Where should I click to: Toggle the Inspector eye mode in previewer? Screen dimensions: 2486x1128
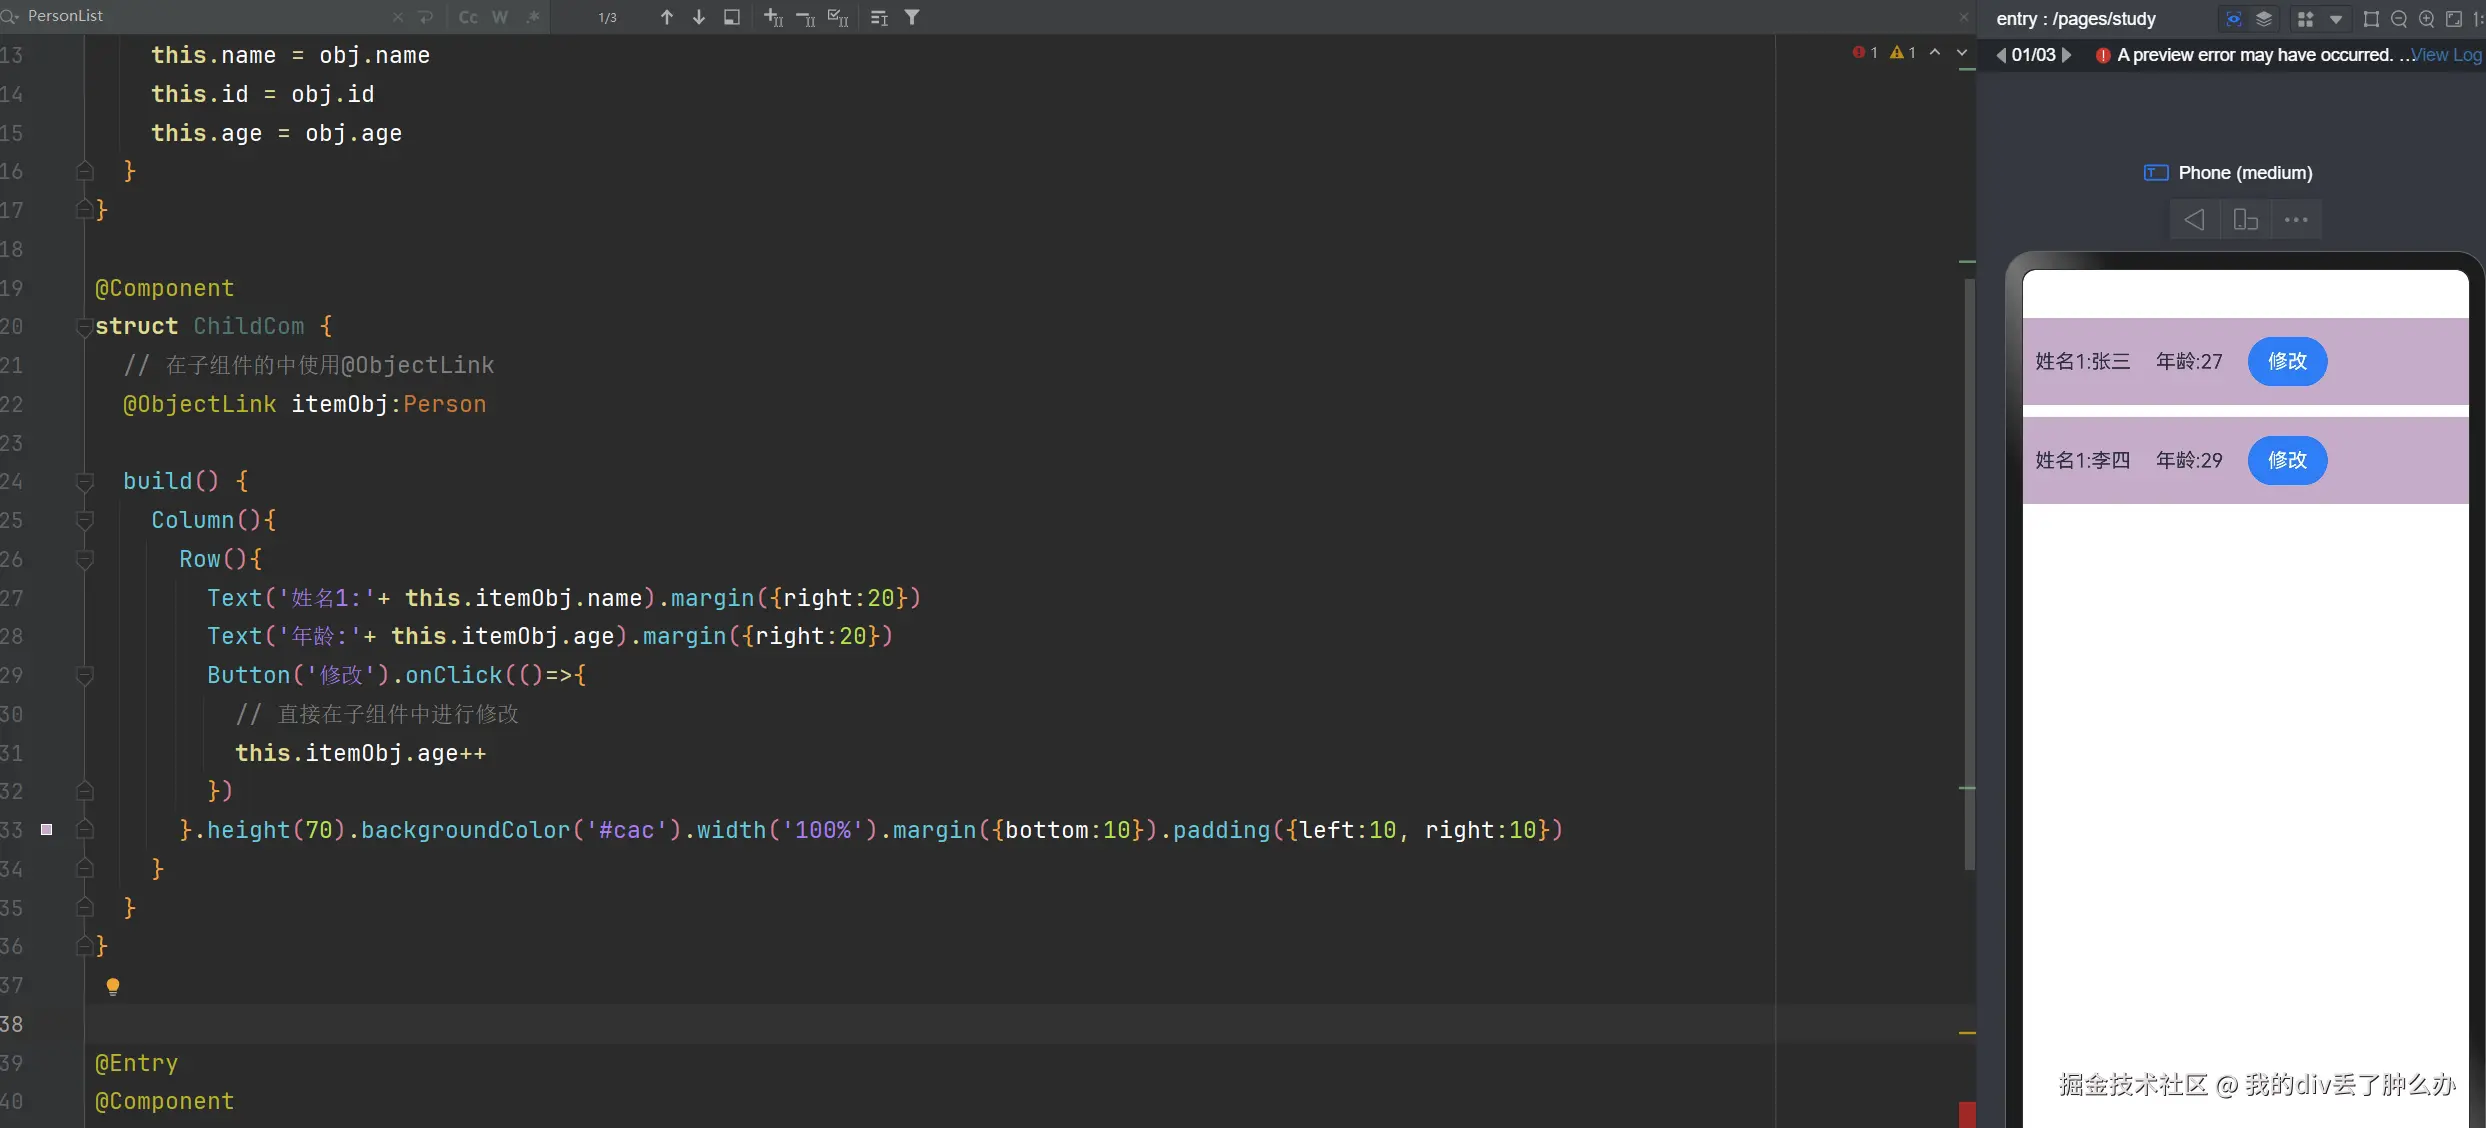click(2233, 19)
